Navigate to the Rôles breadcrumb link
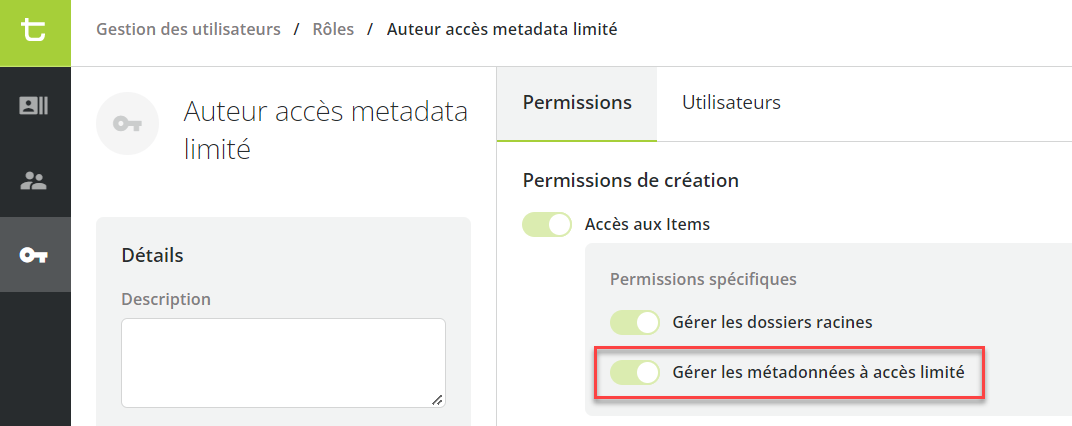This screenshot has height=426, width=1072. click(333, 29)
